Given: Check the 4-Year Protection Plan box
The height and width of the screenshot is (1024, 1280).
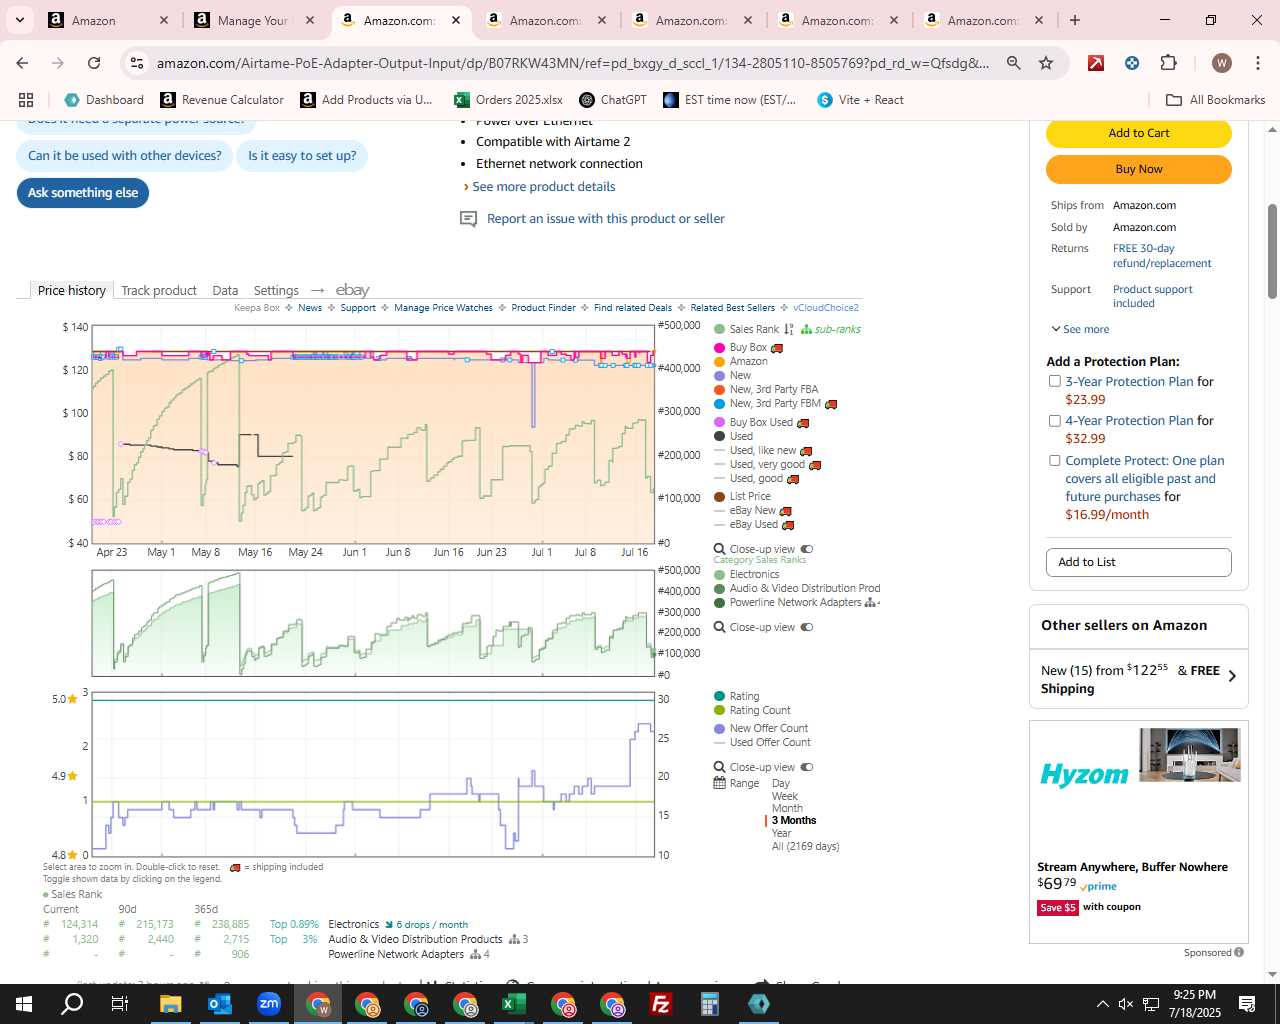Looking at the screenshot, I should [1054, 420].
